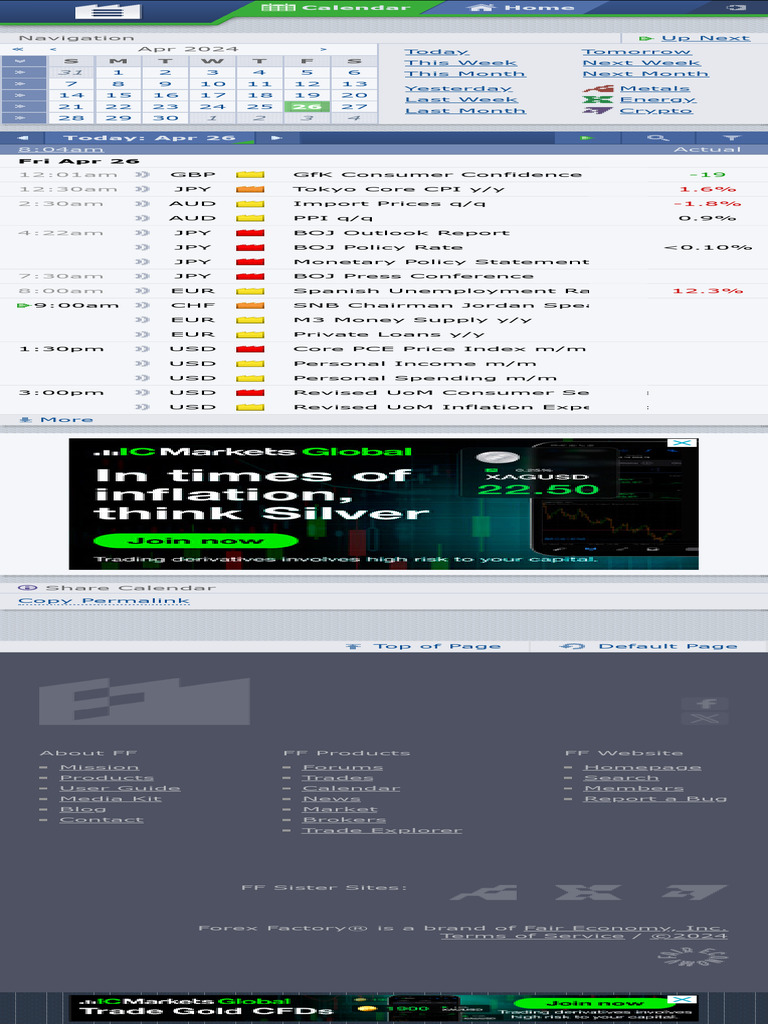Viewport: 768px width, 1024px height.
Task: Click the Share Calendar icon
Action: point(27,588)
